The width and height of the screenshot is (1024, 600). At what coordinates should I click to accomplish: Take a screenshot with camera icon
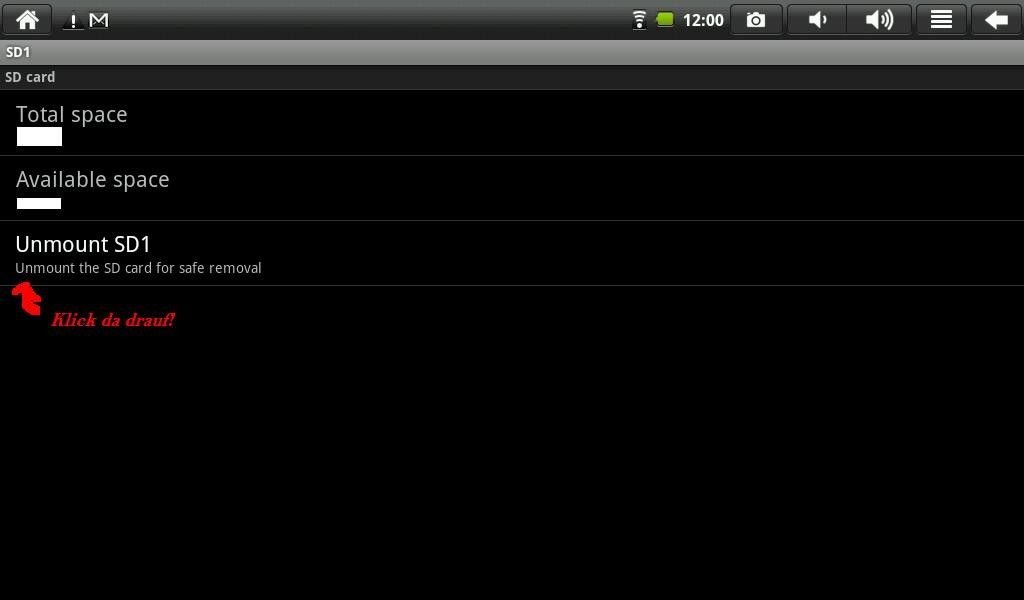pyautogui.click(x=756, y=20)
